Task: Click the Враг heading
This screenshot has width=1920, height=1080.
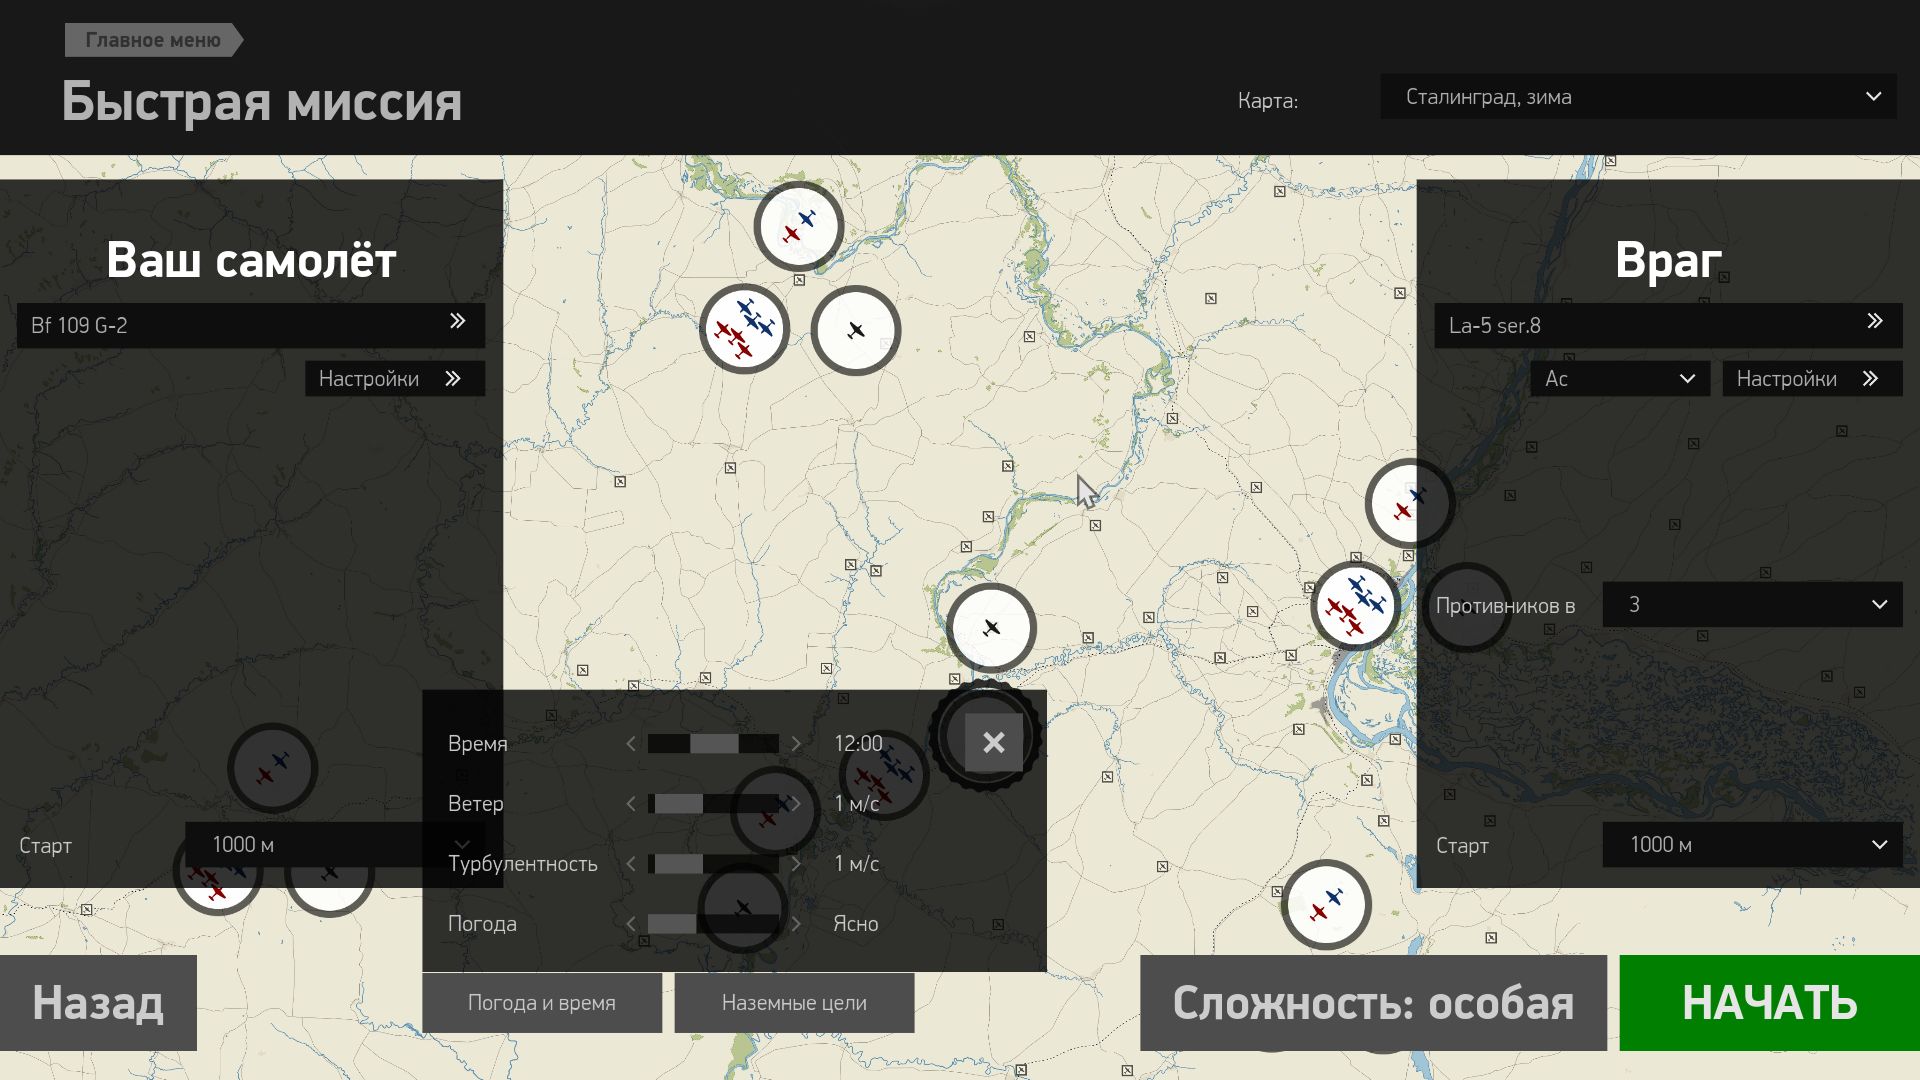Action: pos(1668,260)
